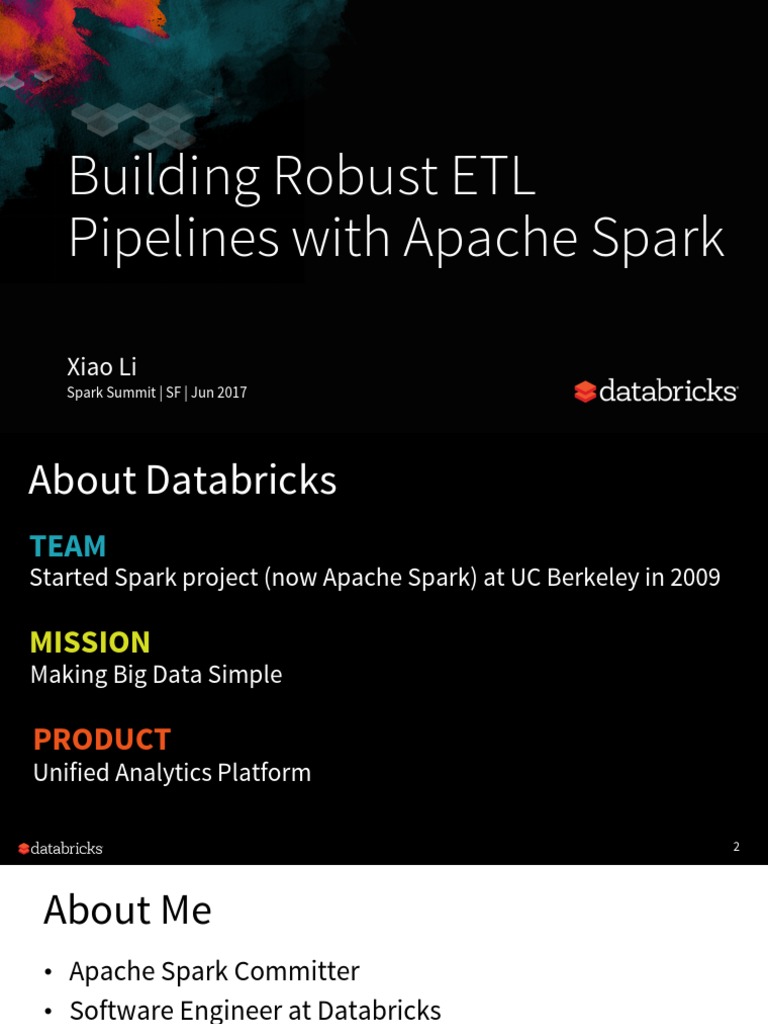Click the About Me heading
Screen dimensions: 768x1024
(x=127, y=910)
